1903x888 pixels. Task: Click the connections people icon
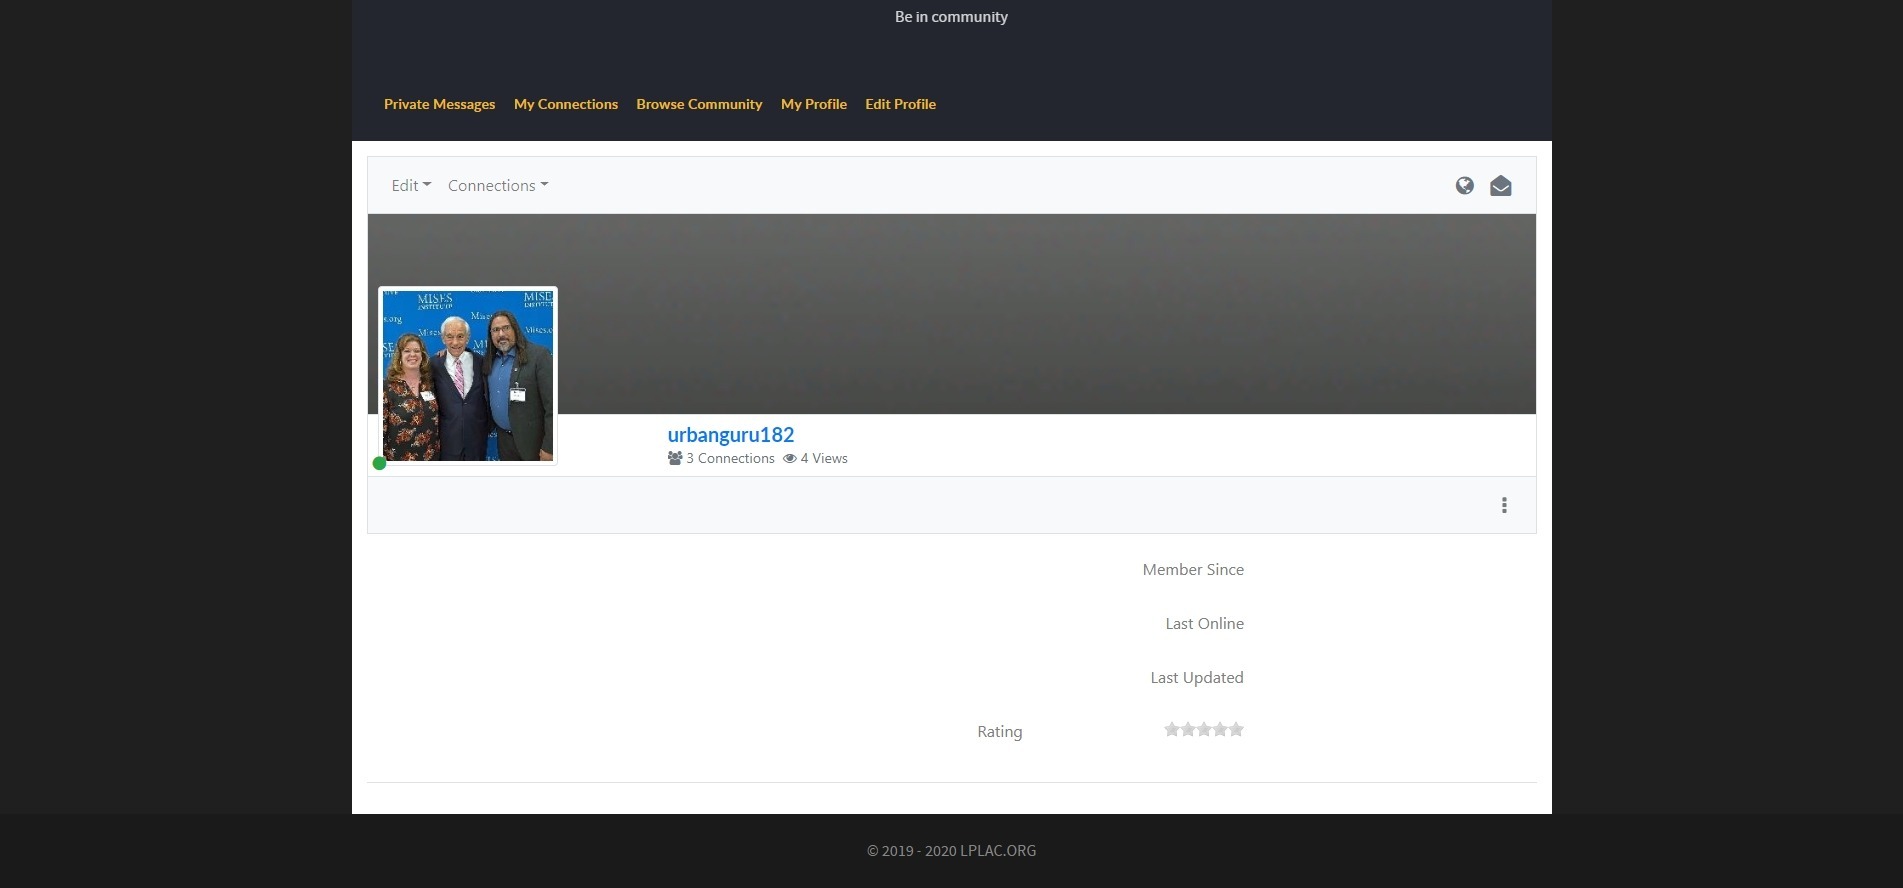point(675,458)
